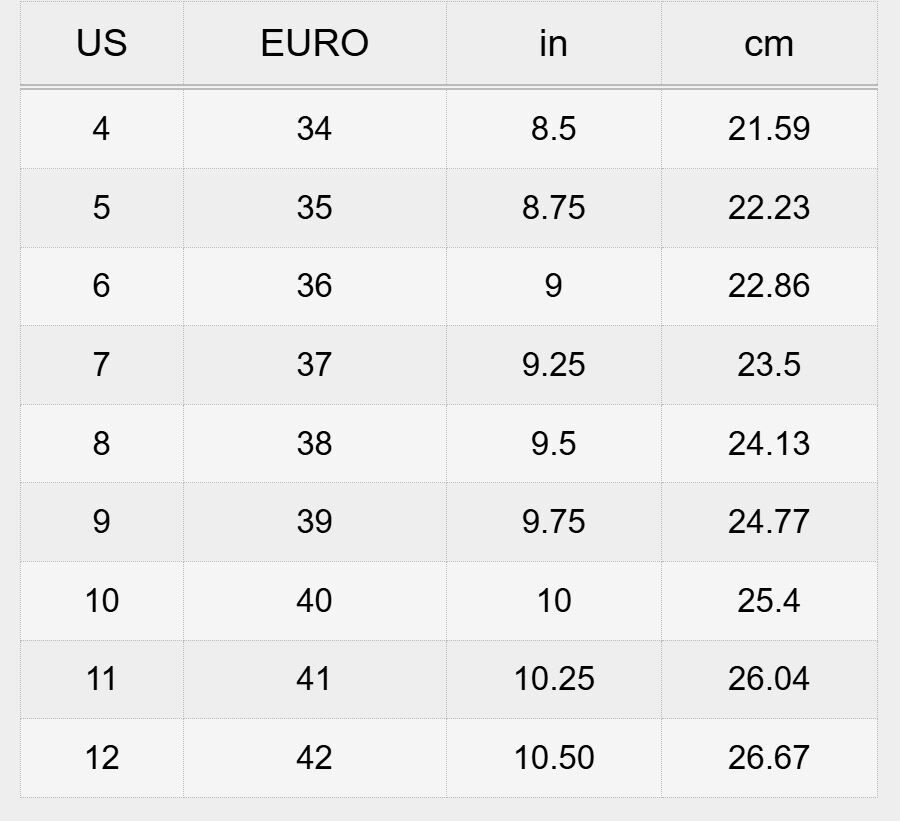
Task: Click the 10.25 inches cell
Action: click(553, 679)
